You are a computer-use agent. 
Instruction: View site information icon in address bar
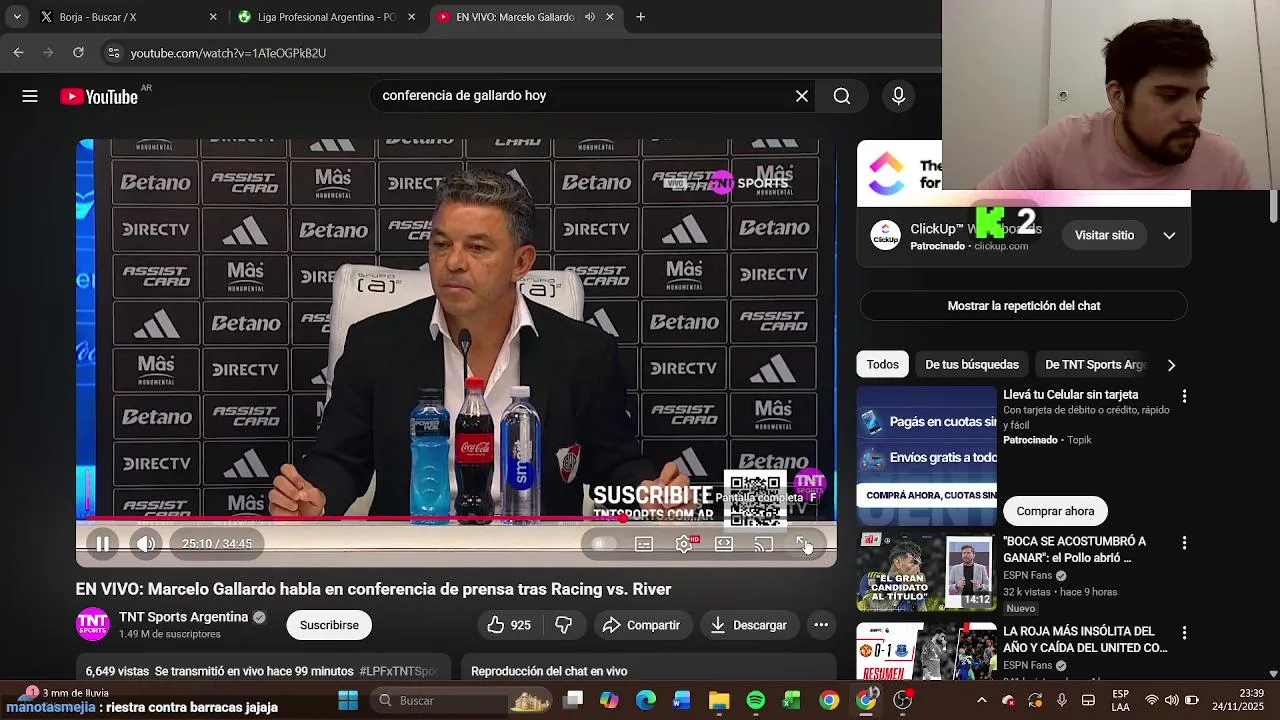(113, 53)
